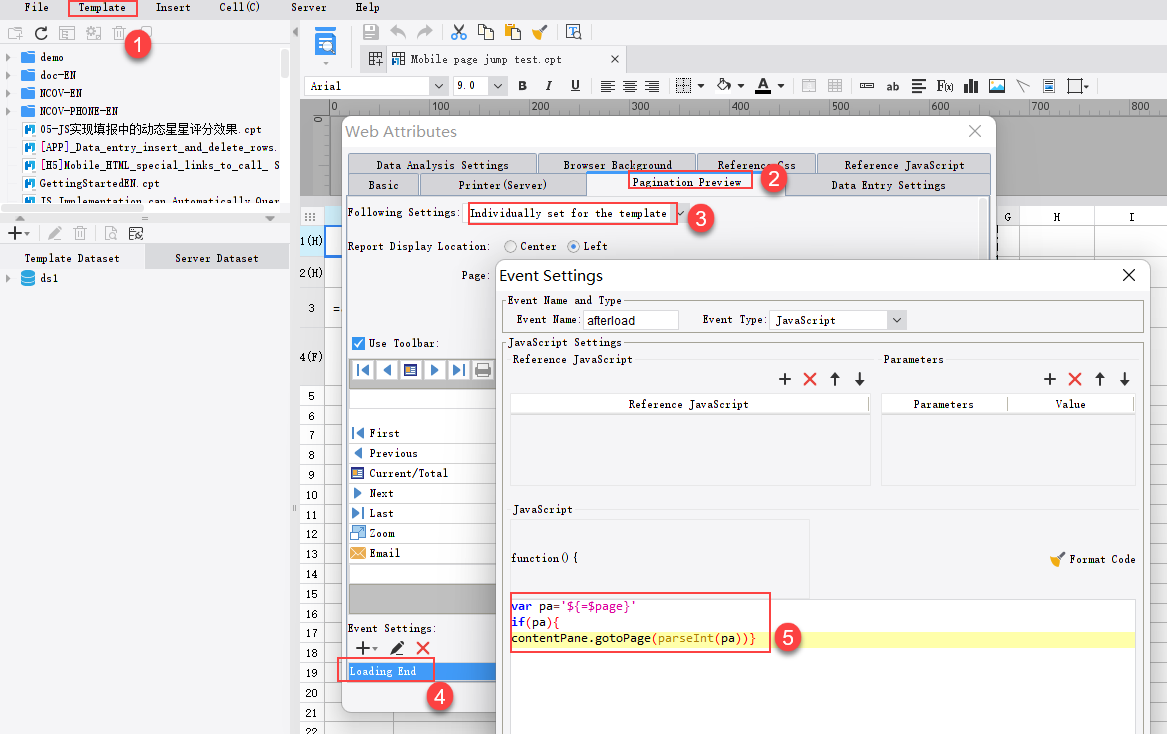Expand the font size dropdown showing 9.0

pos(497,86)
